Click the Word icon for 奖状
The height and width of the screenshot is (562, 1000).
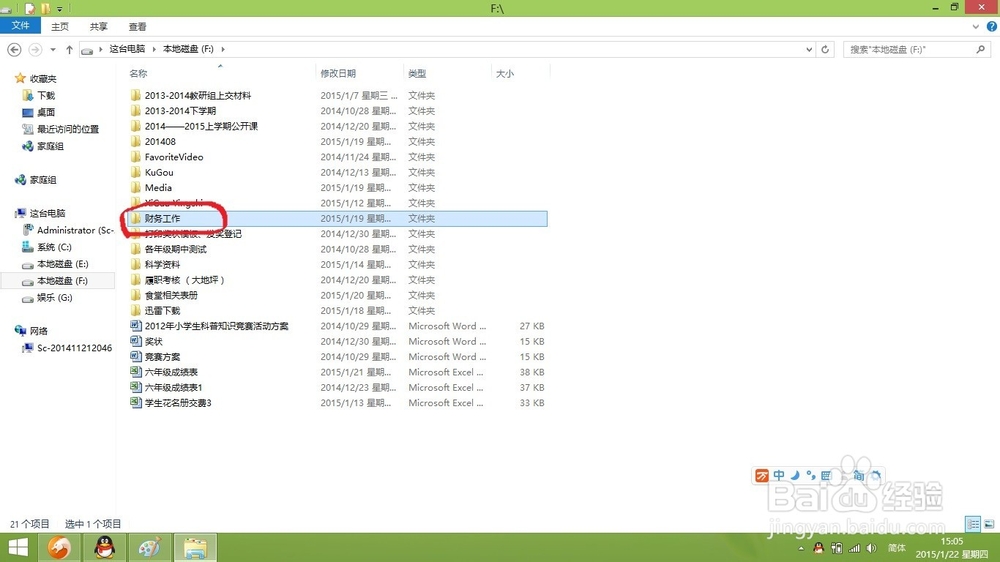pyautogui.click(x=135, y=341)
